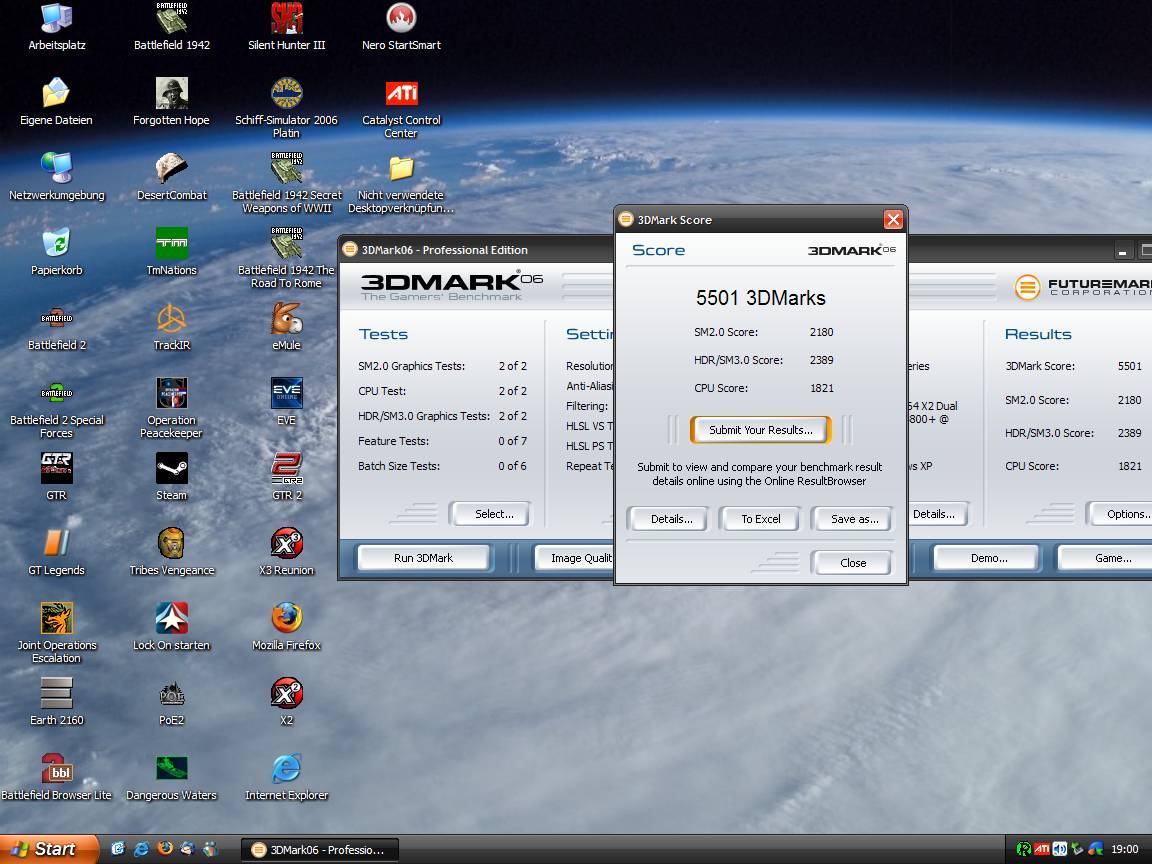Launch the Tribes Vengeance shortcut
1152x864 pixels.
171,552
